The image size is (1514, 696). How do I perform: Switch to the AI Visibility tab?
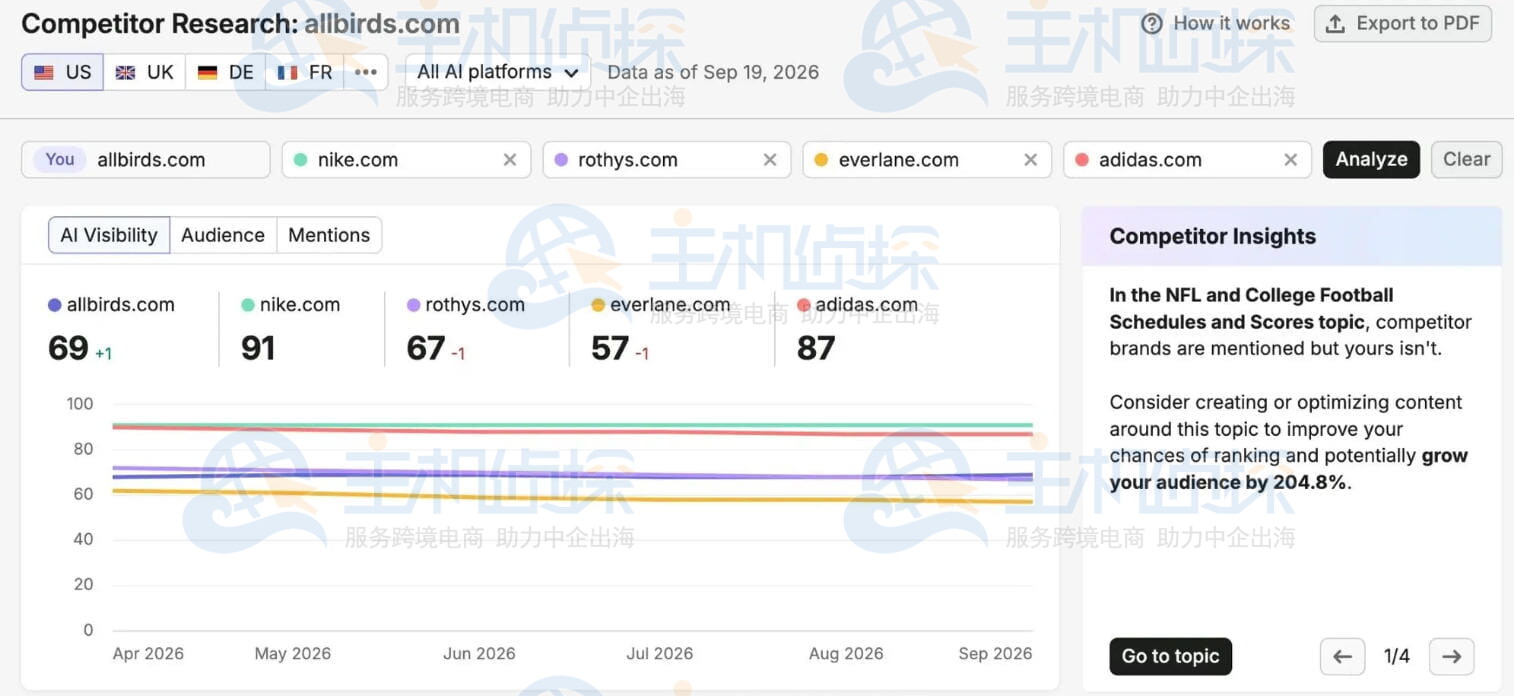point(109,235)
